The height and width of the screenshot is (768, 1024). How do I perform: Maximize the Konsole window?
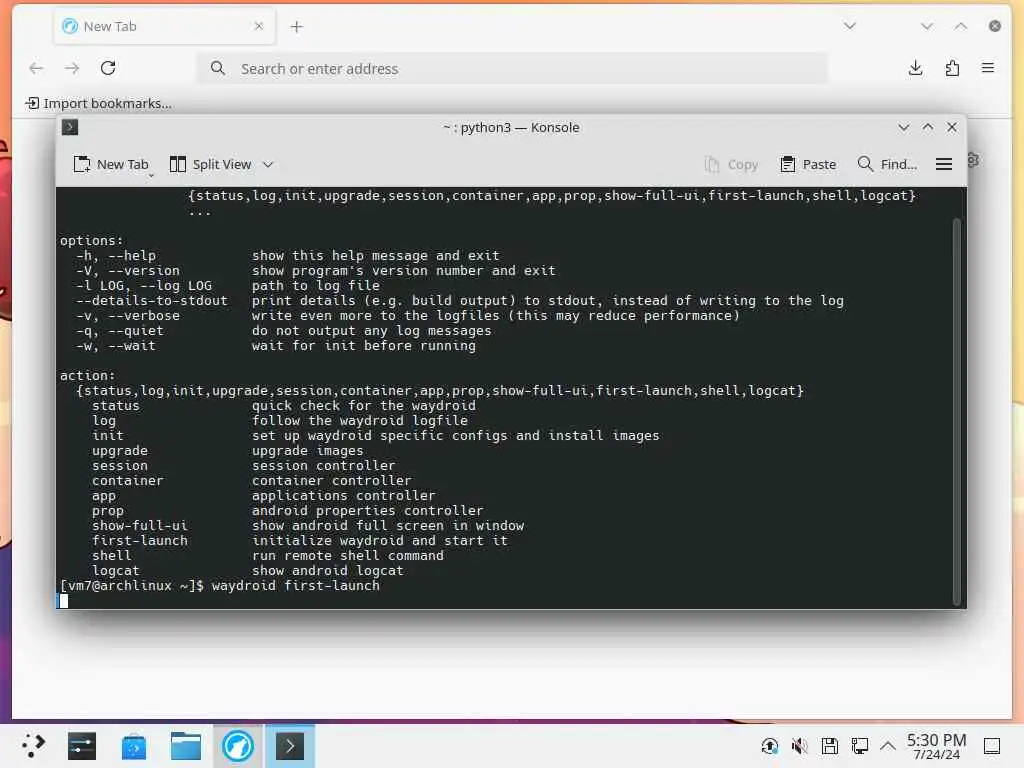point(927,127)
